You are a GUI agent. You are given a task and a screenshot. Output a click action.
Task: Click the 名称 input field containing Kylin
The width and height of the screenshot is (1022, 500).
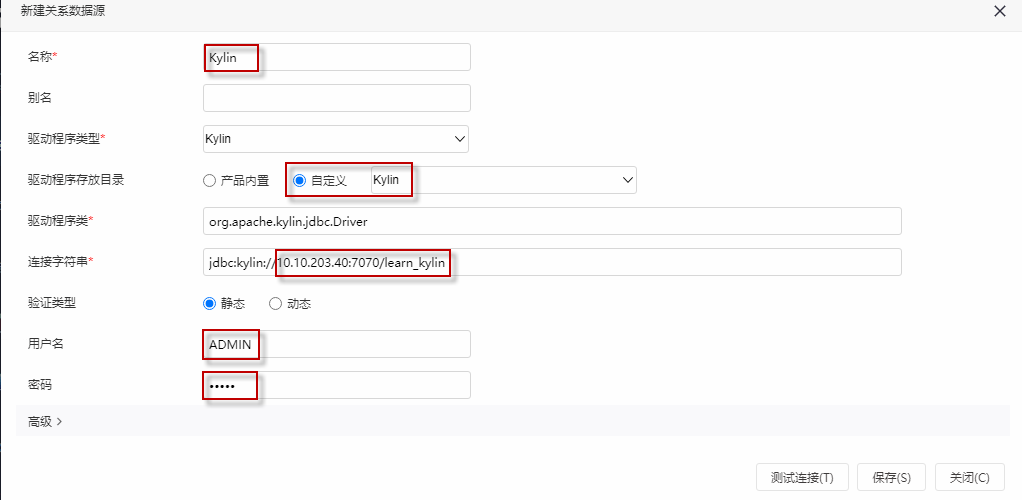(336, 57)
